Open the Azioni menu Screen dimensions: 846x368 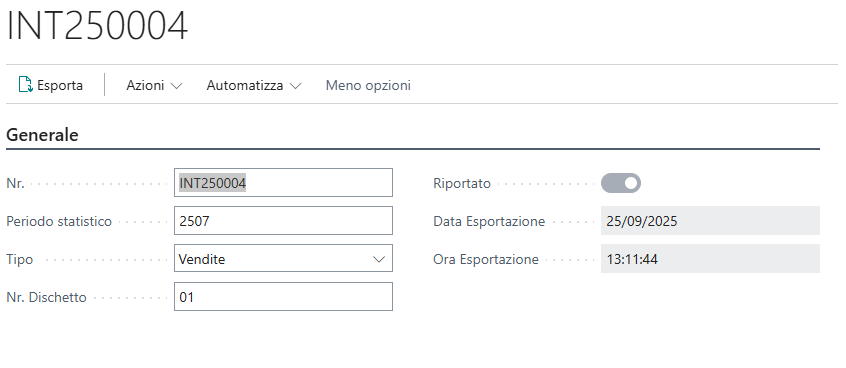[154, 85]
